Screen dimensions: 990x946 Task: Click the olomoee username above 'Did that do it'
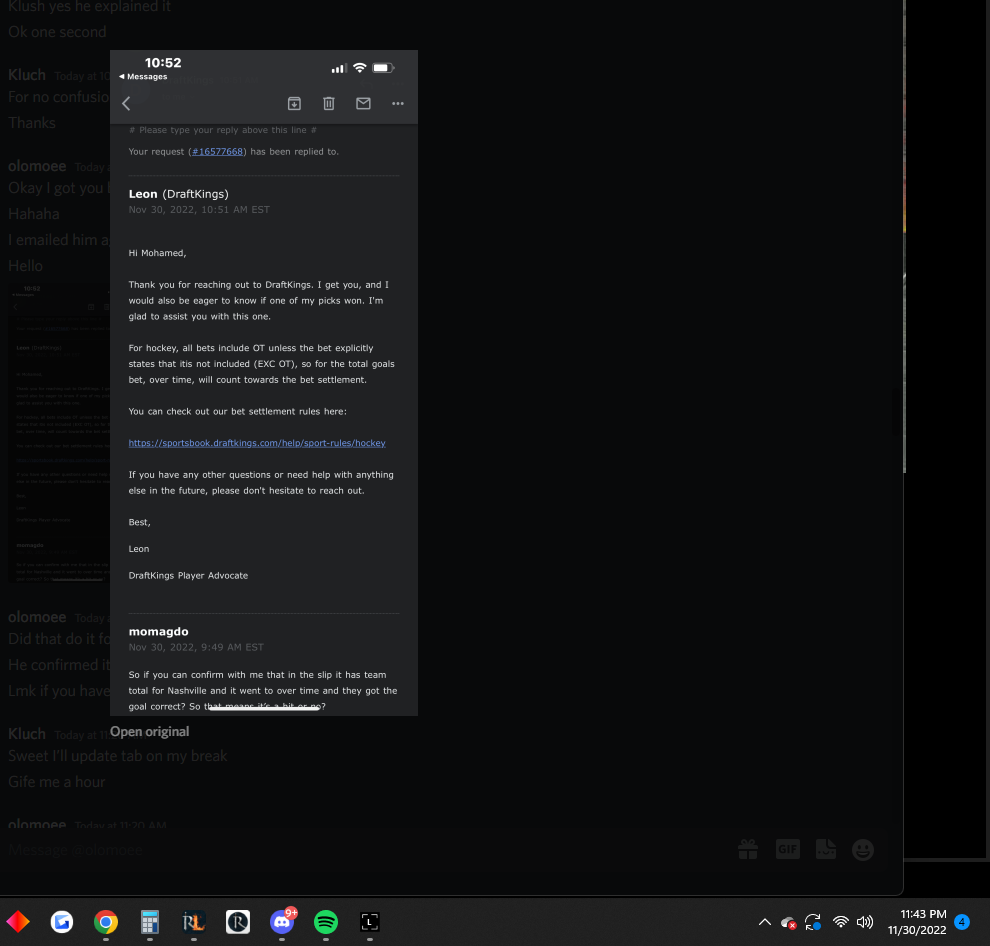coord(37,617)
